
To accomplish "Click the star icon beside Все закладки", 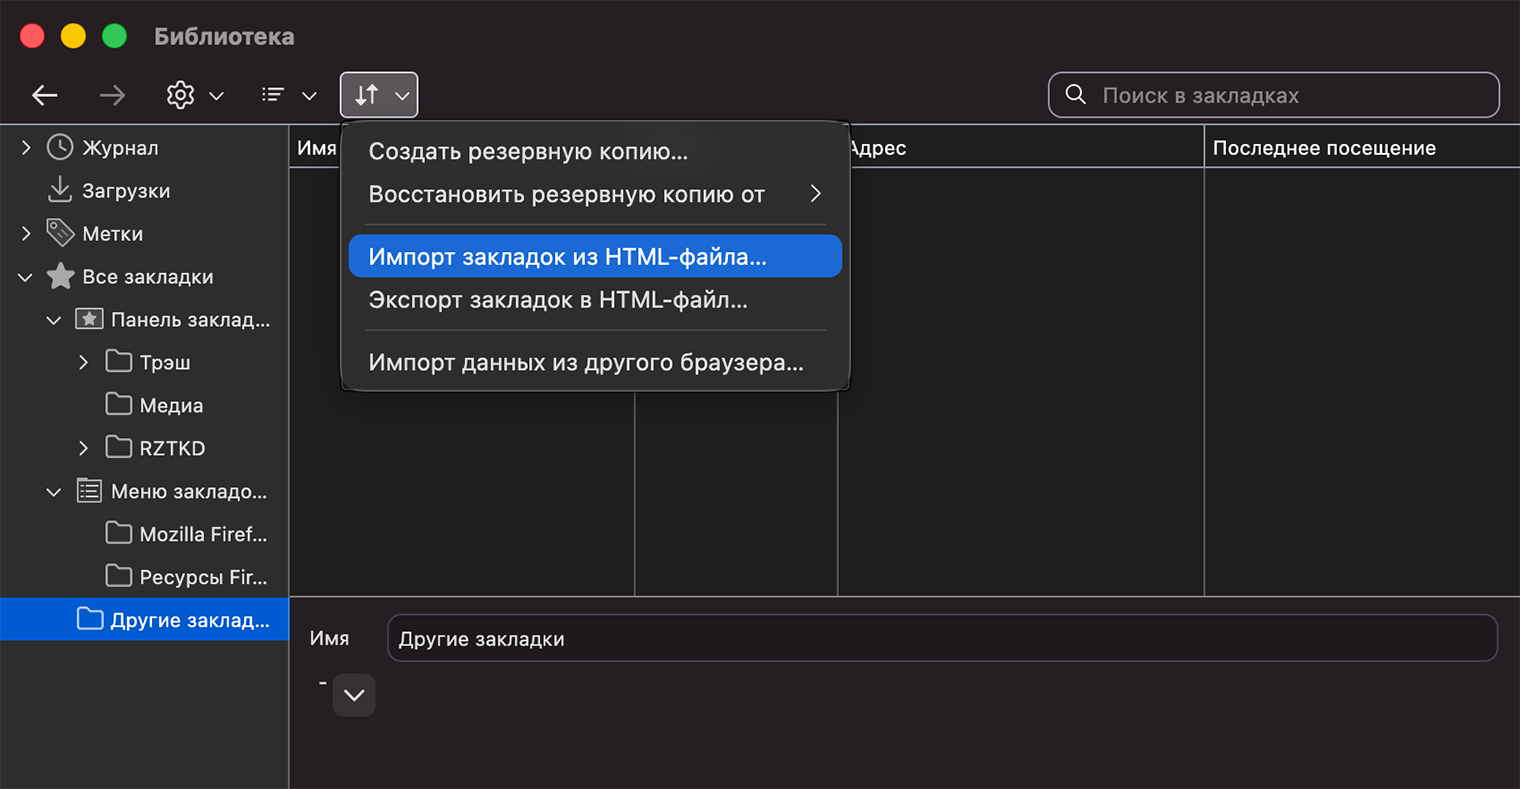I will coord(59,276).
